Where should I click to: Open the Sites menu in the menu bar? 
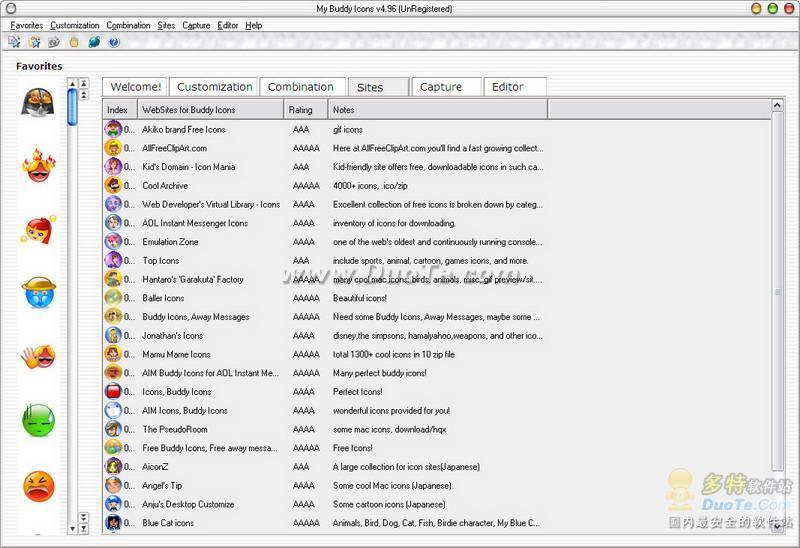click(x=166, y=25)
